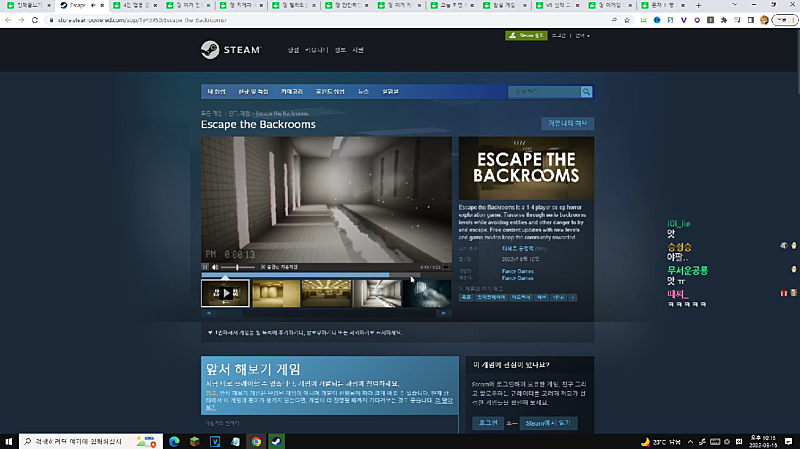The width and height of the screenshot is (800, 449).
Task: Focus the store search input field
Action: [x=544, y=92]
